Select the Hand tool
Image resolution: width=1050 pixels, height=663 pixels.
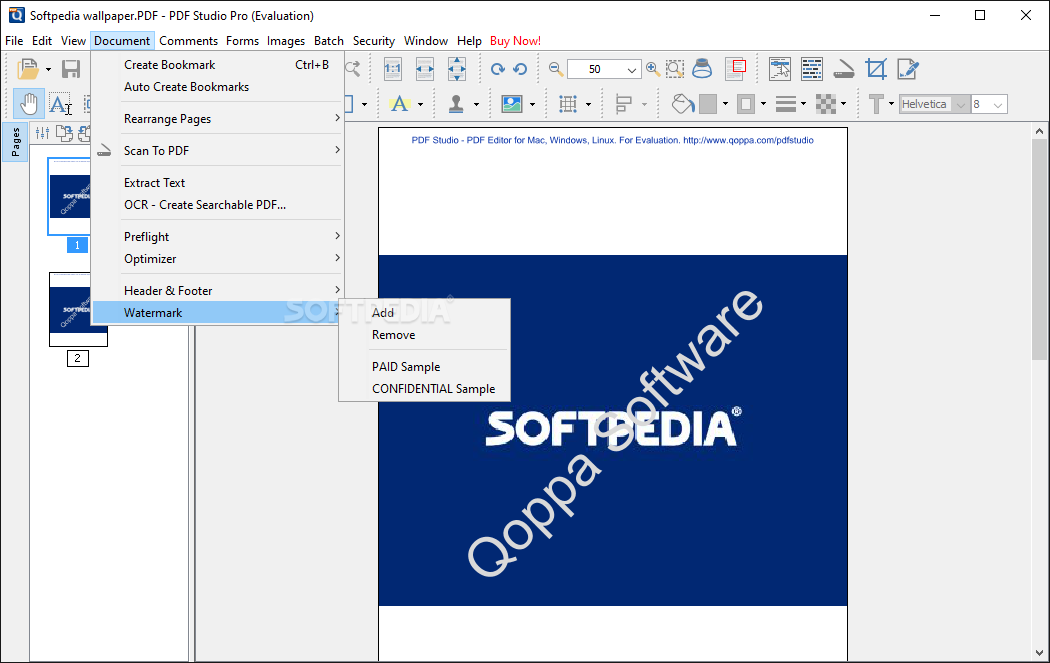(29, 104)
